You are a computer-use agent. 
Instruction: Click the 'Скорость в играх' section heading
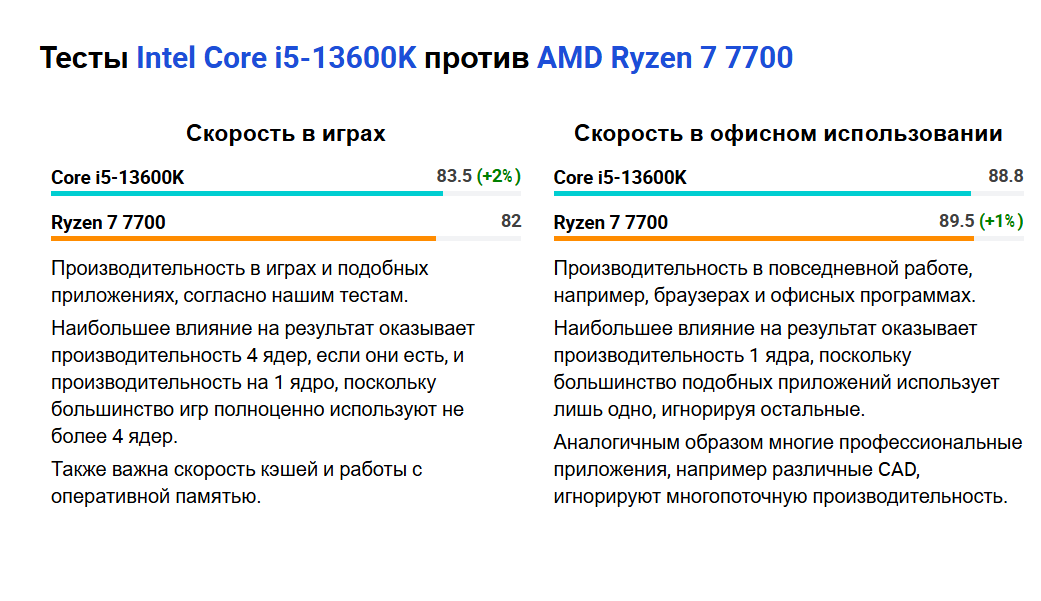[286, 133]
